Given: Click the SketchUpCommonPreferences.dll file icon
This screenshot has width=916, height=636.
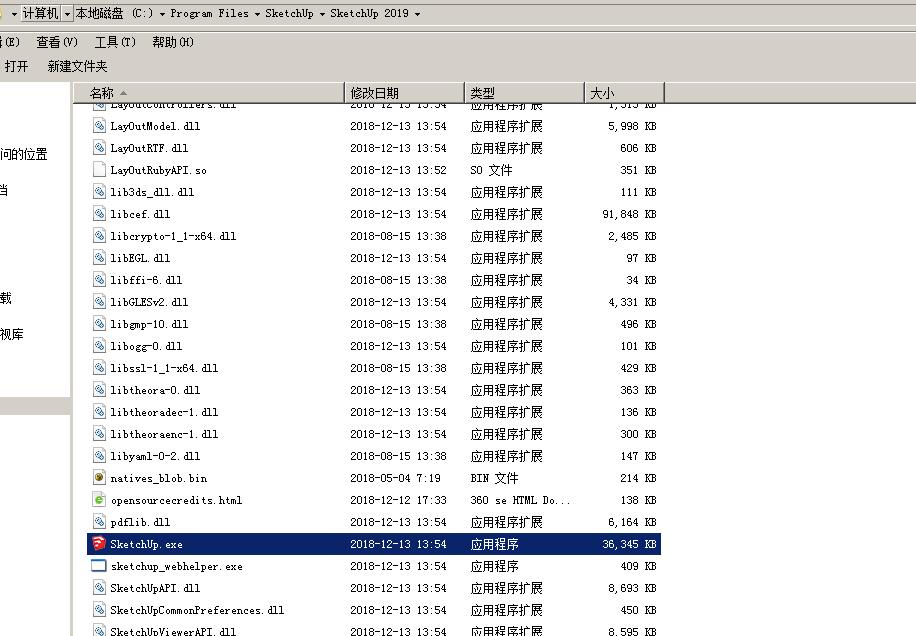Looking at the screenshot, I should [x=99, y=610].
